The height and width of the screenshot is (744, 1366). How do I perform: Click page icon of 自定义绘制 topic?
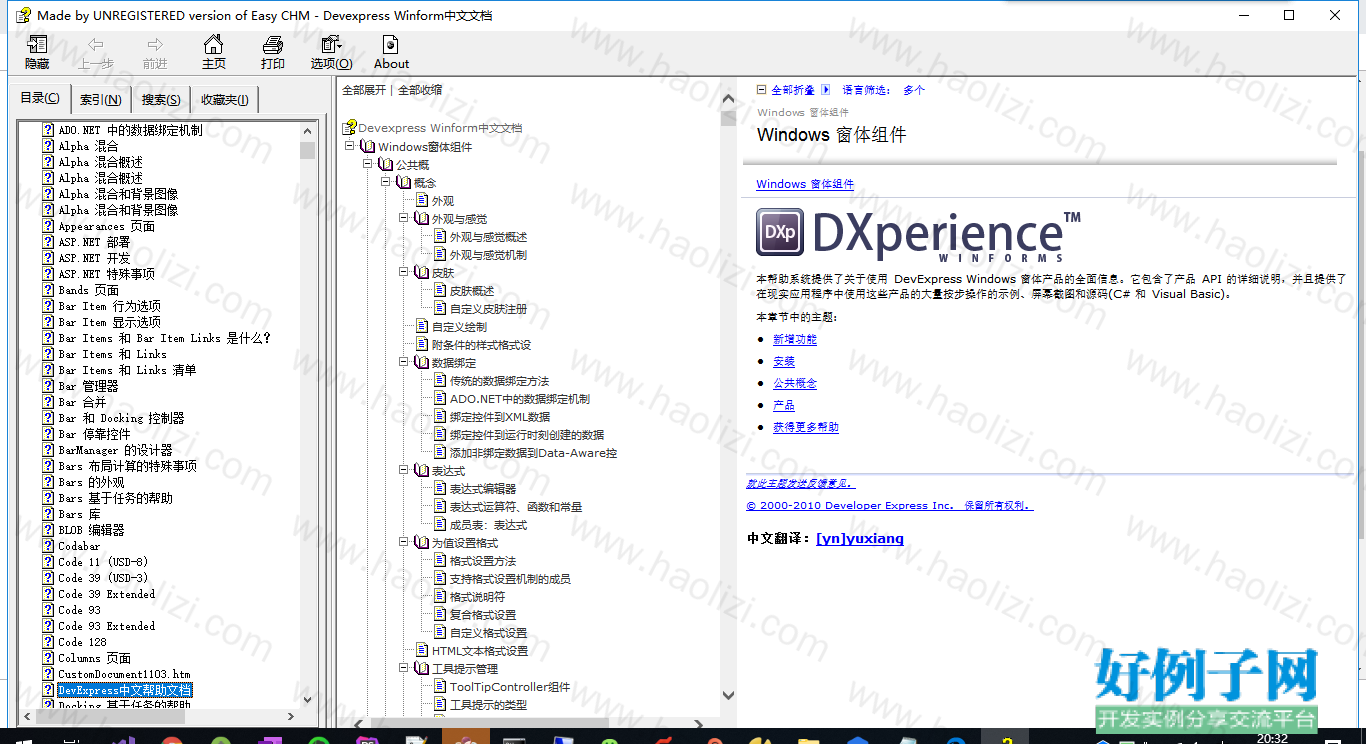click(422, 327)
